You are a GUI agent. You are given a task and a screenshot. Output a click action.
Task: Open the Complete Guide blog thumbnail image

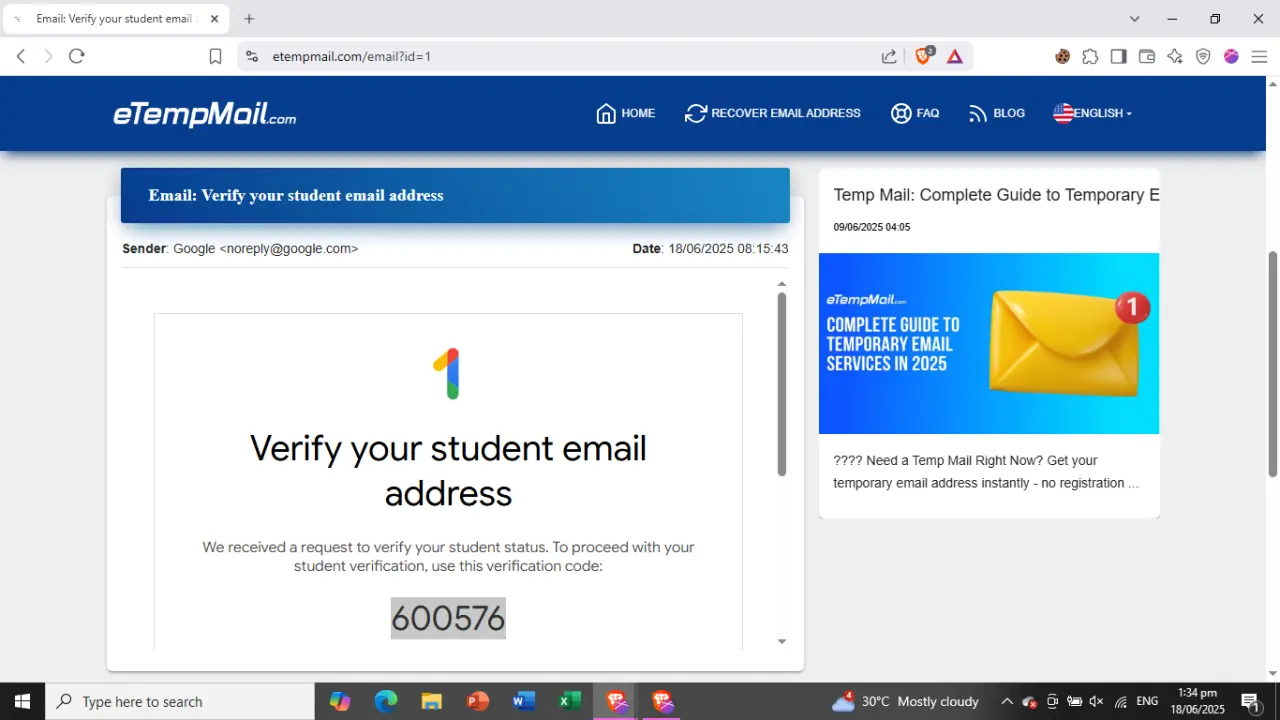(x=989, y=343)
